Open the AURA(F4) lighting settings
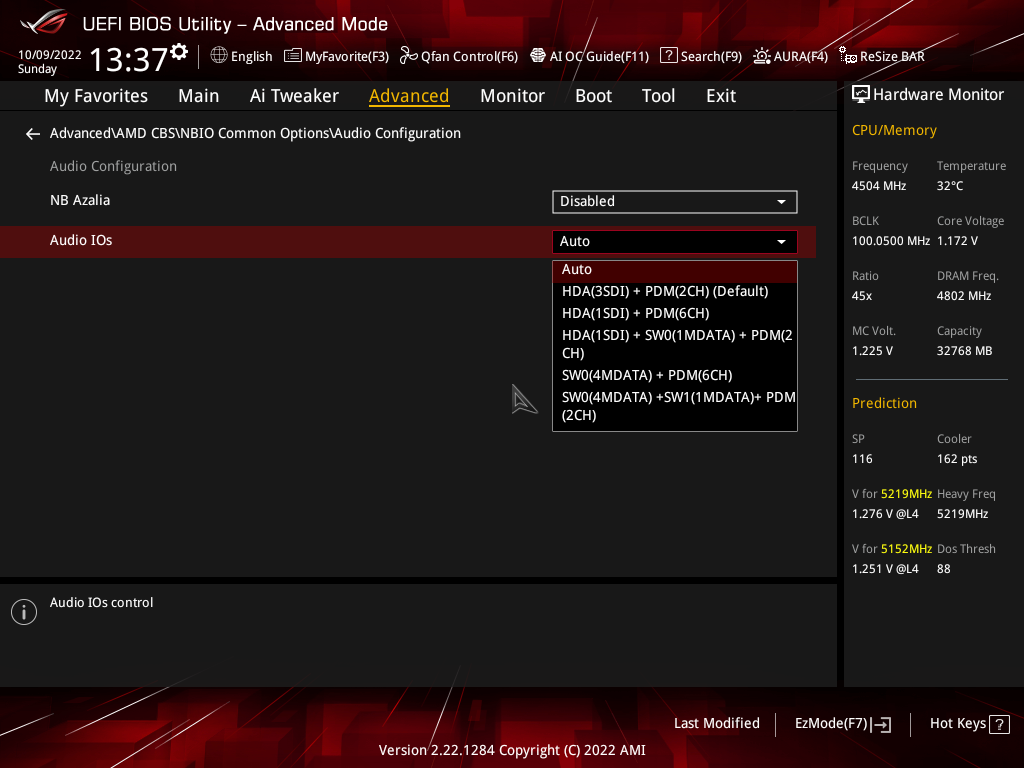Image resolution: width=1024 pixels, height=768 pixels. coord(790,56)
